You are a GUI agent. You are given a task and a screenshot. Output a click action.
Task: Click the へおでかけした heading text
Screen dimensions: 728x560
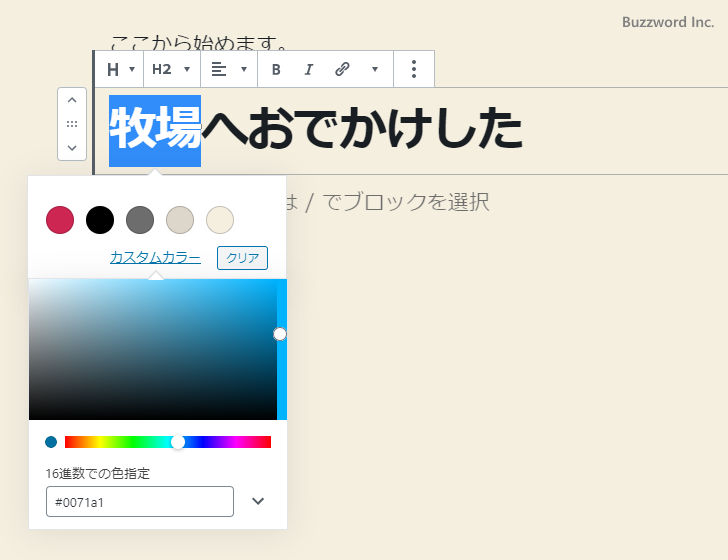(362, 128)
